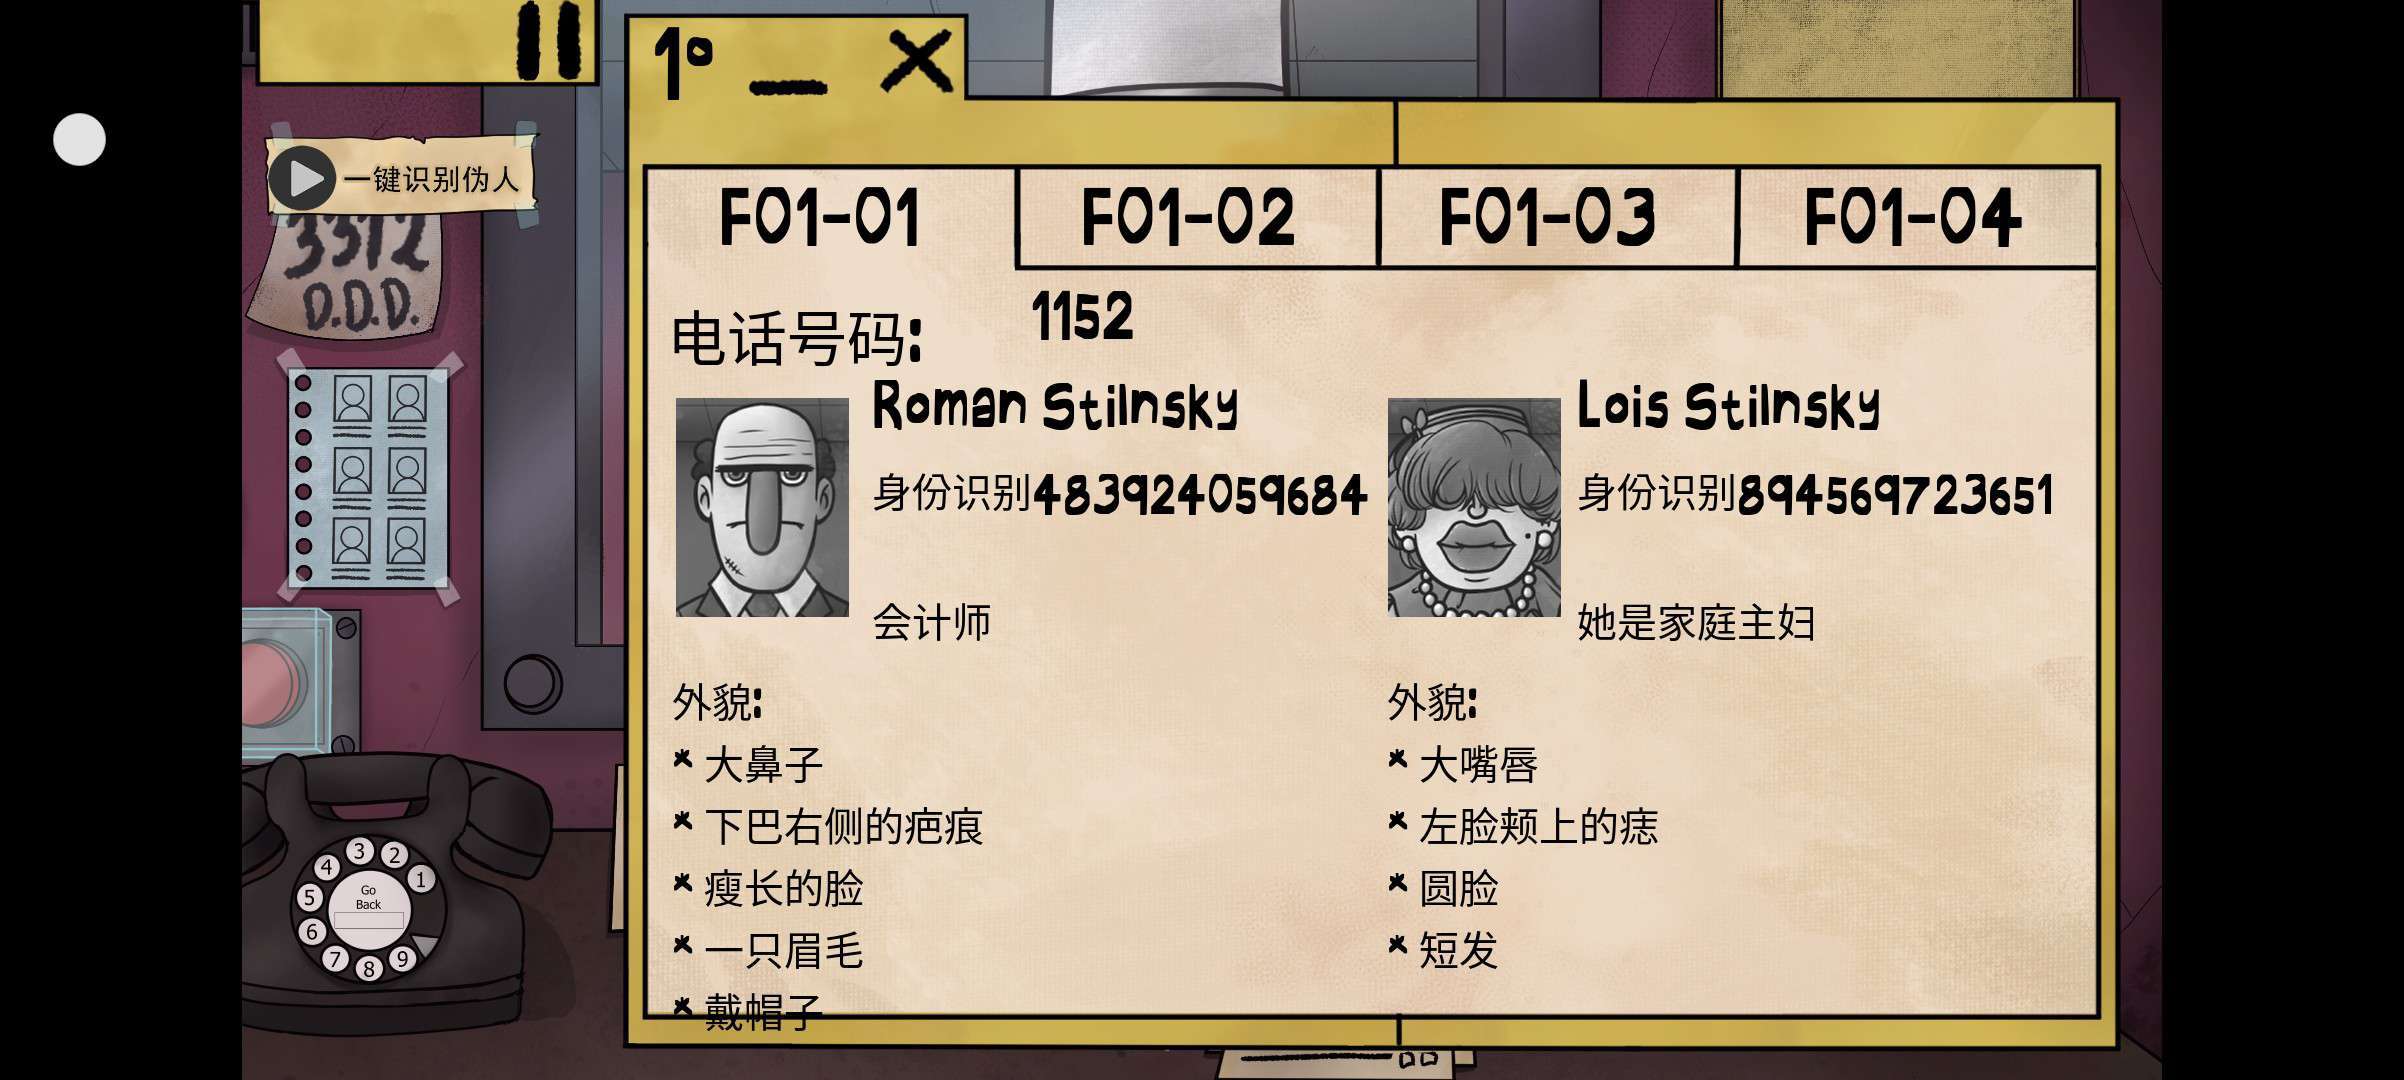Tap the white floating assist dot
The height and width of the screenshot is (1080, 2404).
pyautogui.click(x=79, y=139)
